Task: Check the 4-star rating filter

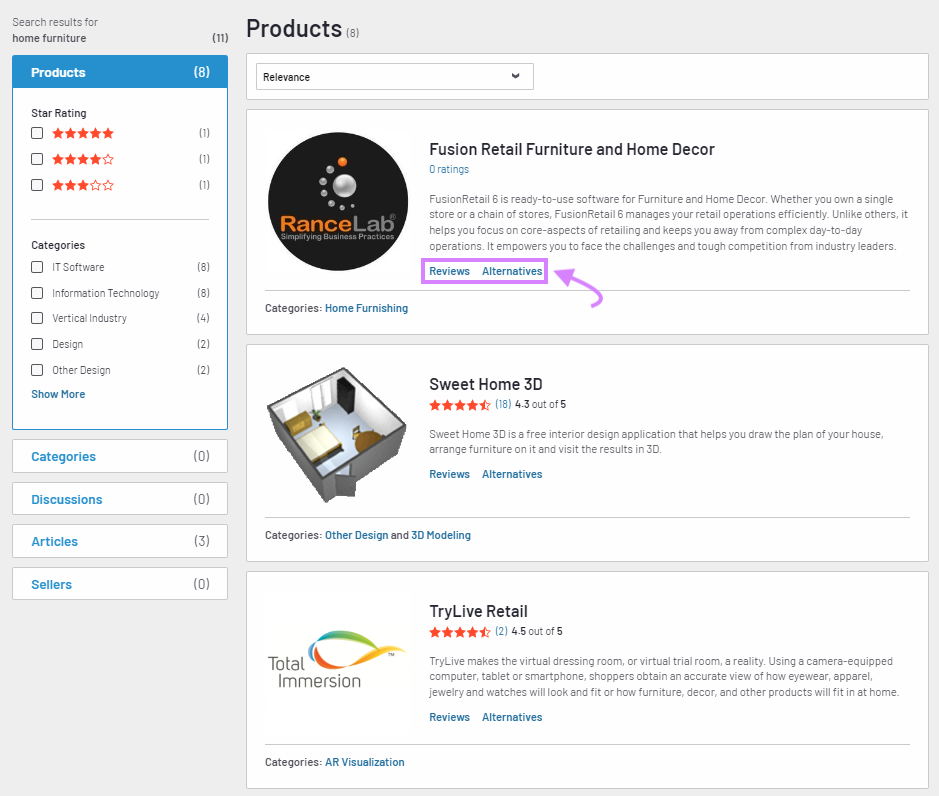Action: (37, 158)
